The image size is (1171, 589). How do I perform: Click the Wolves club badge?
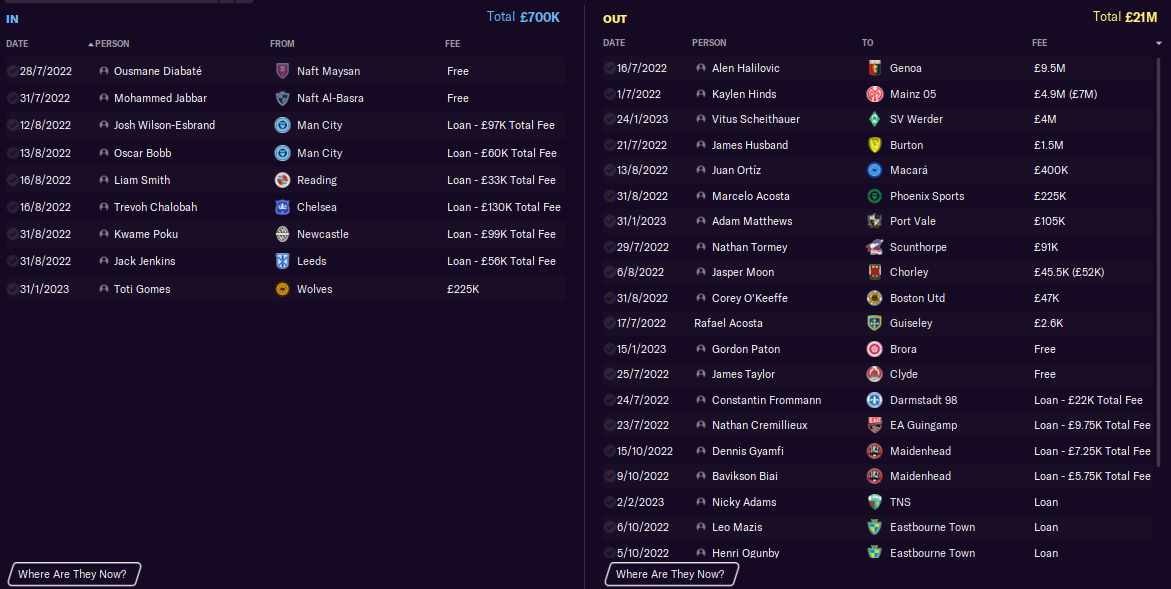[x=282, y=289]
